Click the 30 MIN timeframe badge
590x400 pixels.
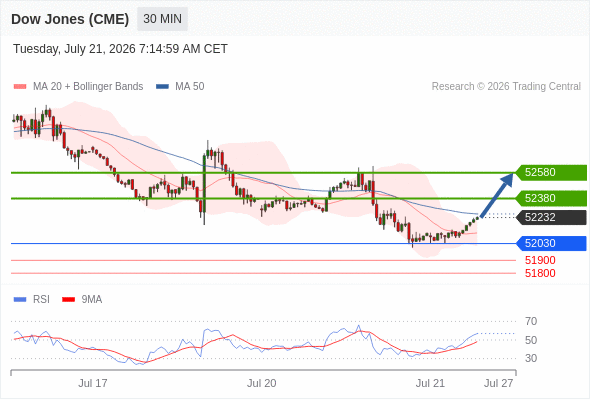[162, 19]
